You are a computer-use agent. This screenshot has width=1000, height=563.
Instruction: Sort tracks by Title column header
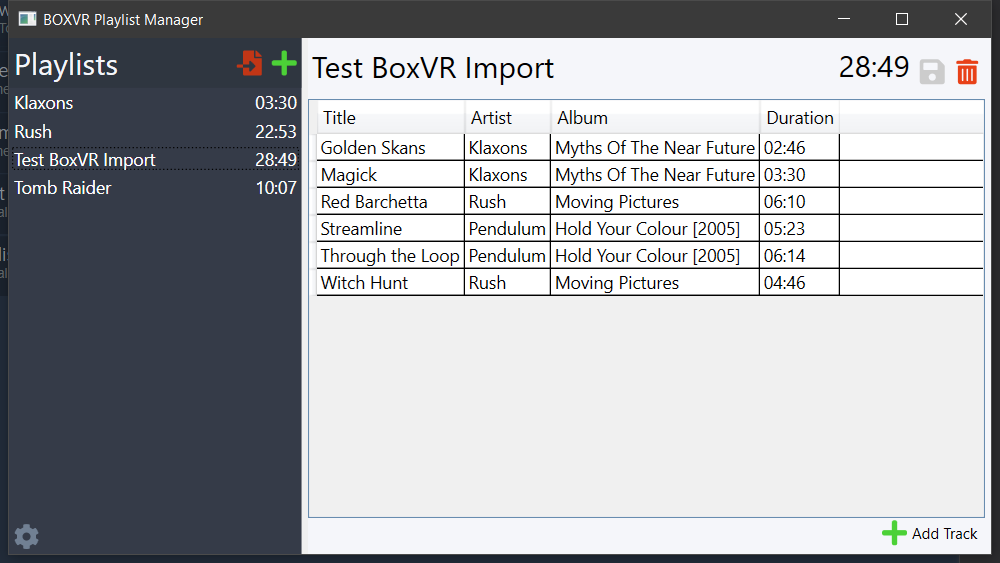(391, 118)
